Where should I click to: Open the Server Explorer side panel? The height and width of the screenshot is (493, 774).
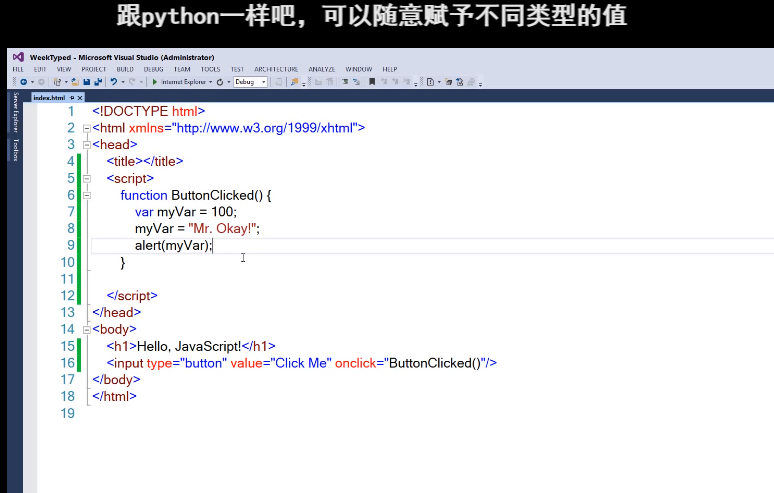click(15, 112)
